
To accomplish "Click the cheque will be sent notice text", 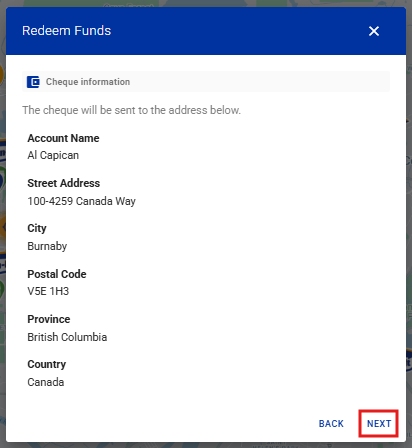I will (131, 110).
